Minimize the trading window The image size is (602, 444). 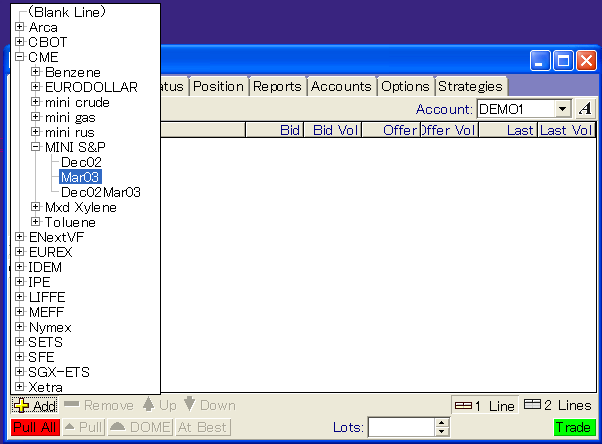coord(540,60)
